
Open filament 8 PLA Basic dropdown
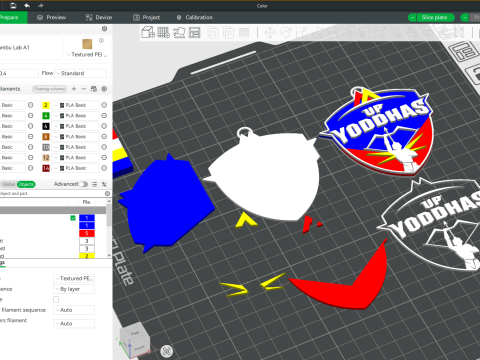point(75,137)
